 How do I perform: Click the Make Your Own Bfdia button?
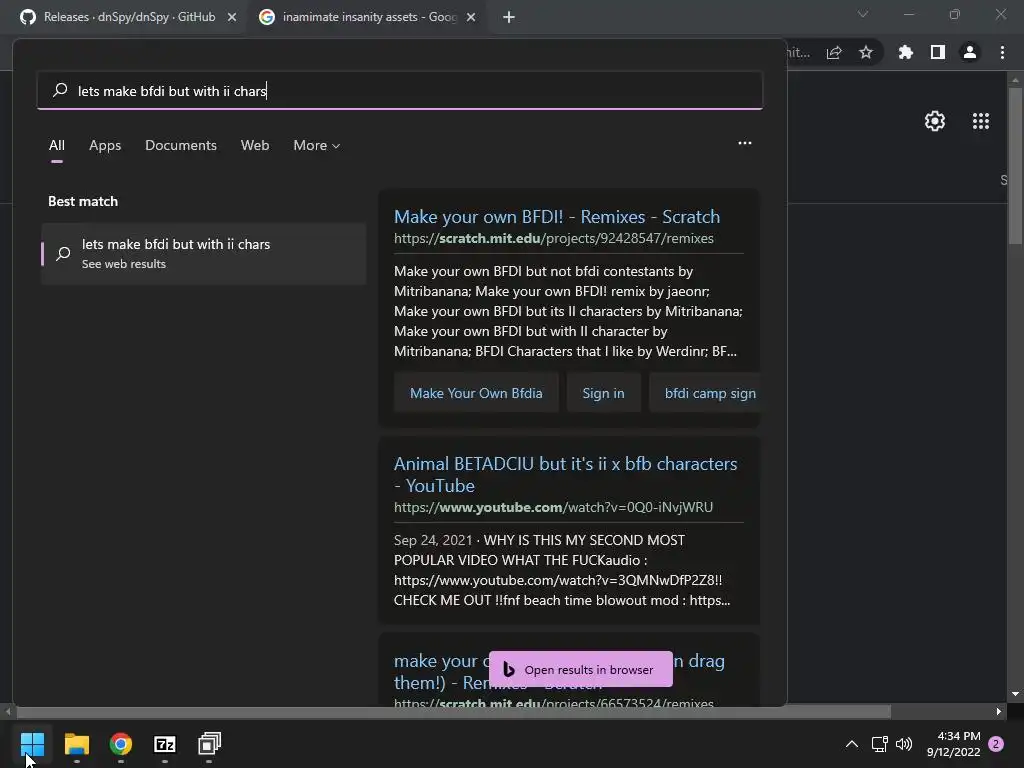point(476,393)
